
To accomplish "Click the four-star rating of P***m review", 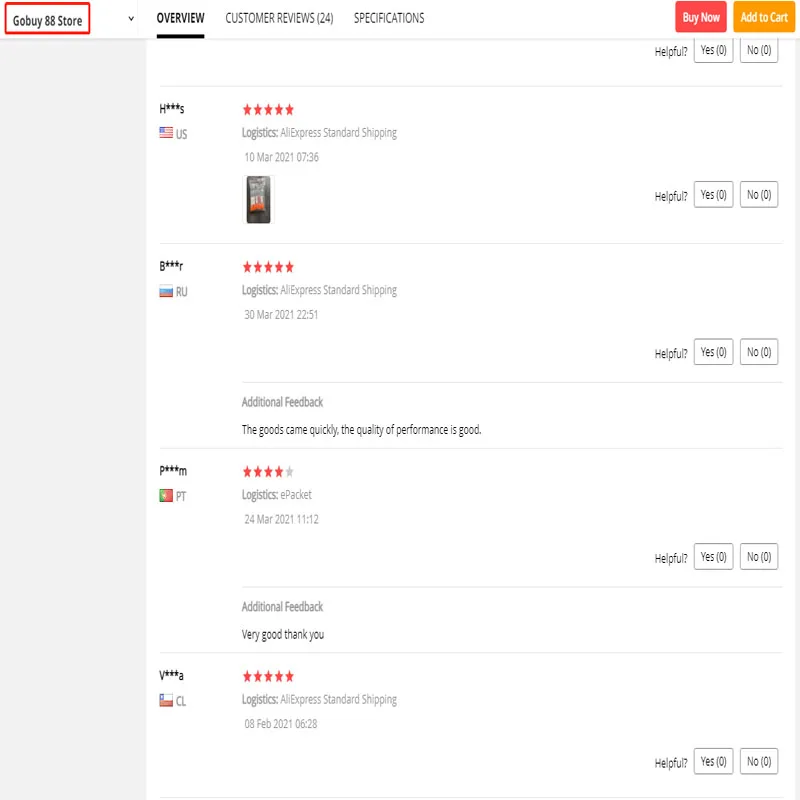I will point(268,472).
